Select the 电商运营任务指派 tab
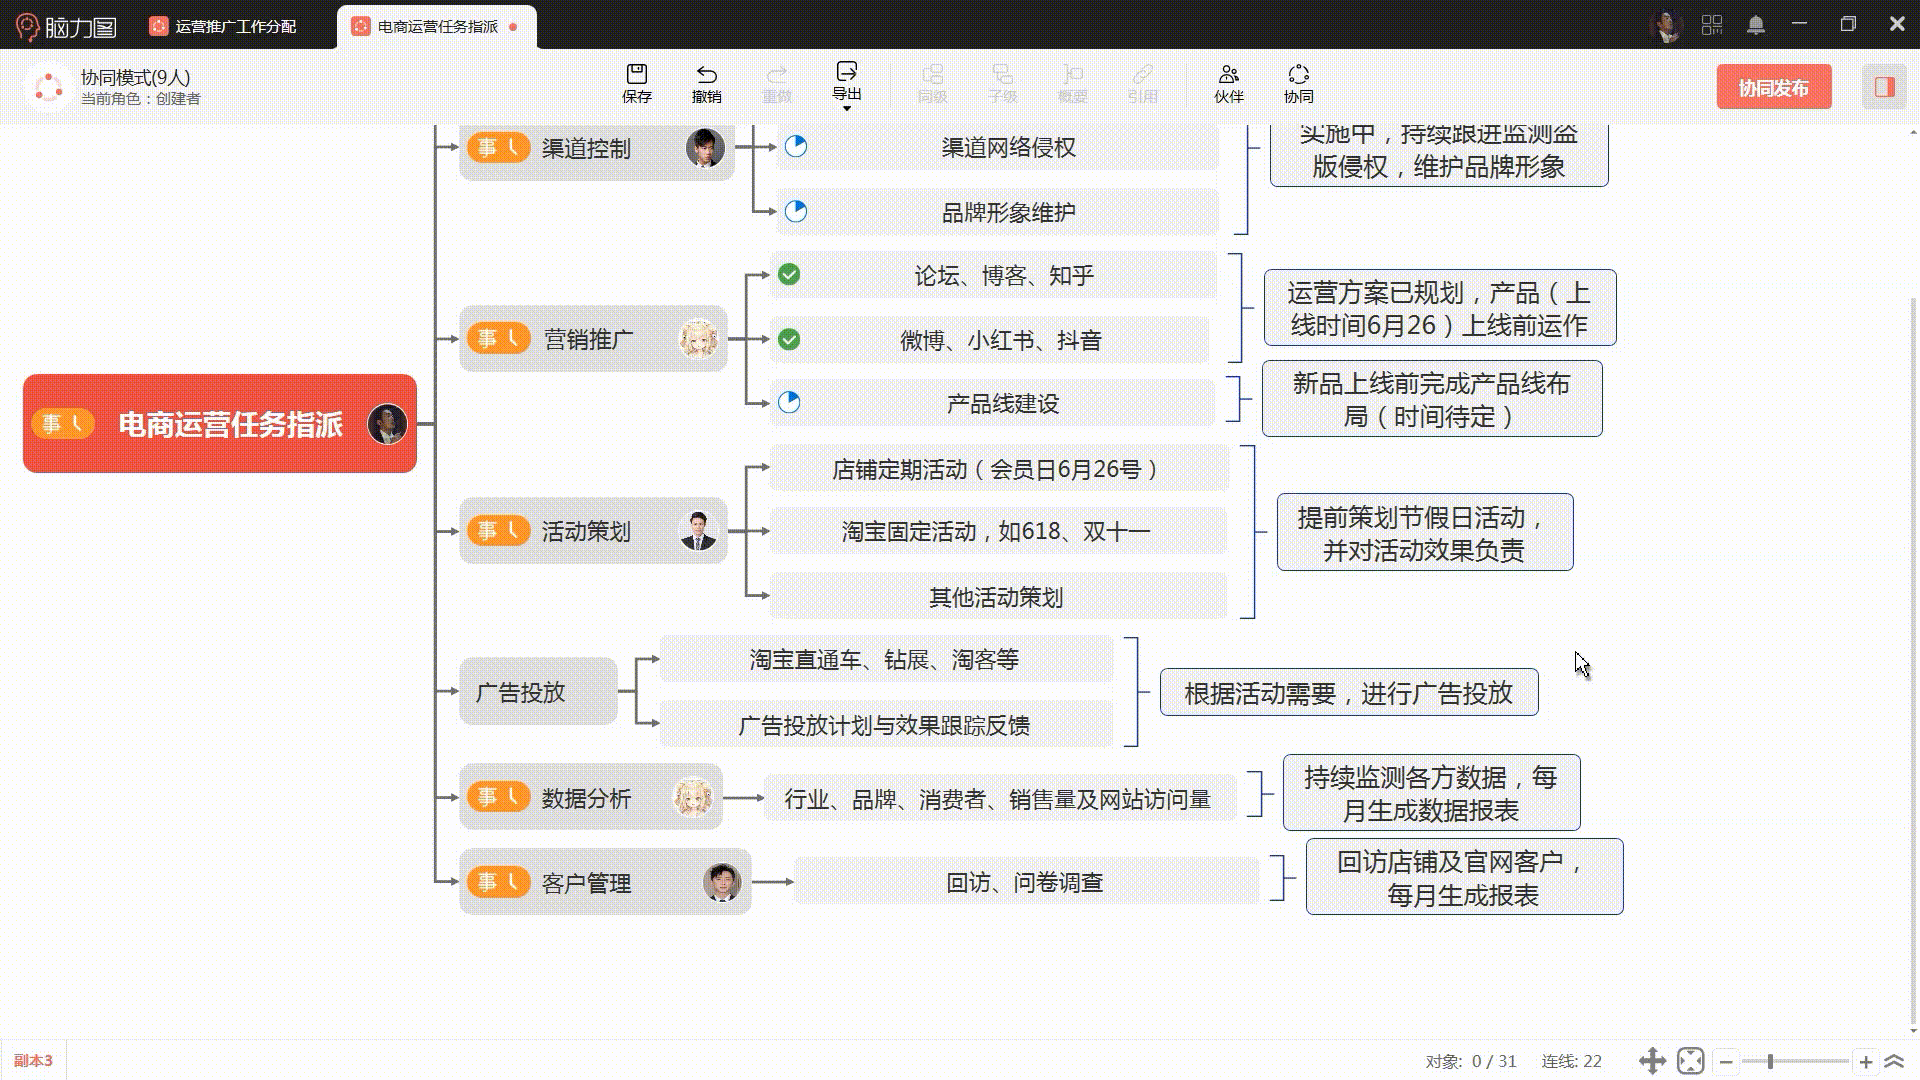This screenshot has height=1080, width=1920. (437, 26)
